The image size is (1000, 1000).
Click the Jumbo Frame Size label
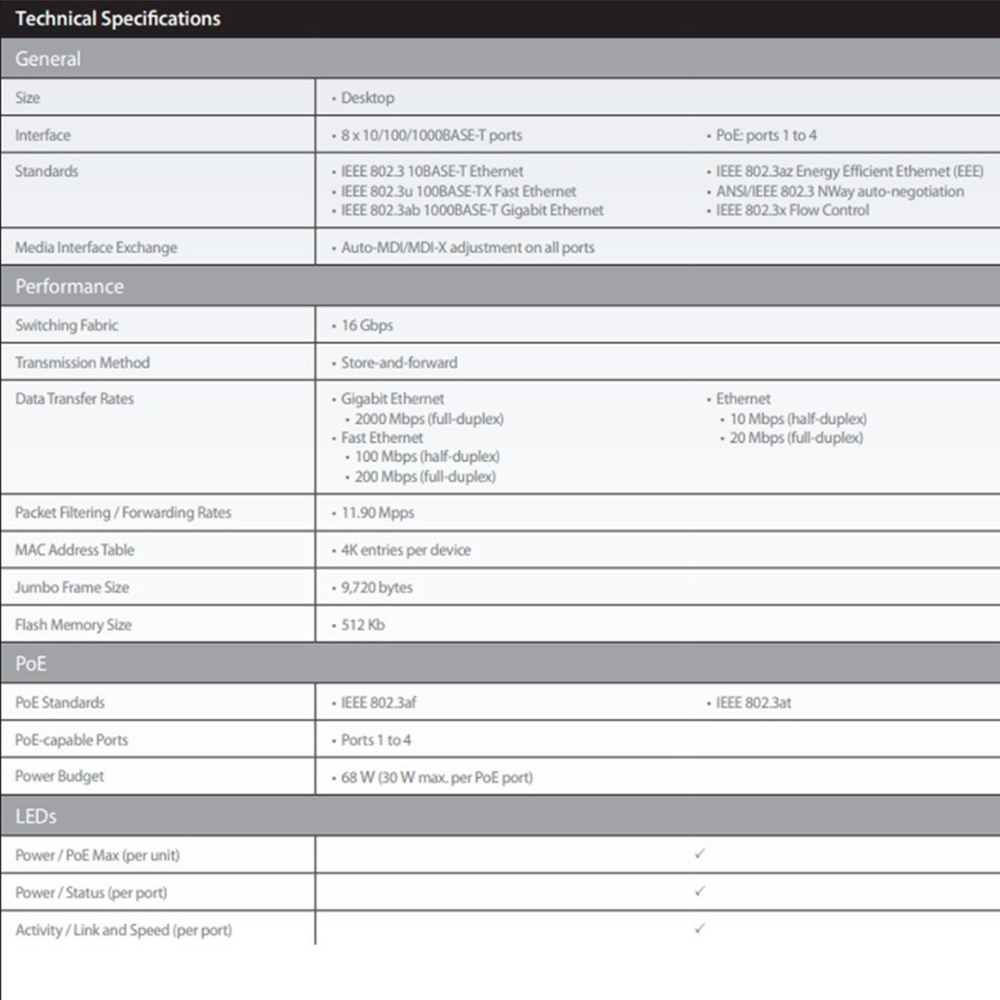click(x=72, y=587)
